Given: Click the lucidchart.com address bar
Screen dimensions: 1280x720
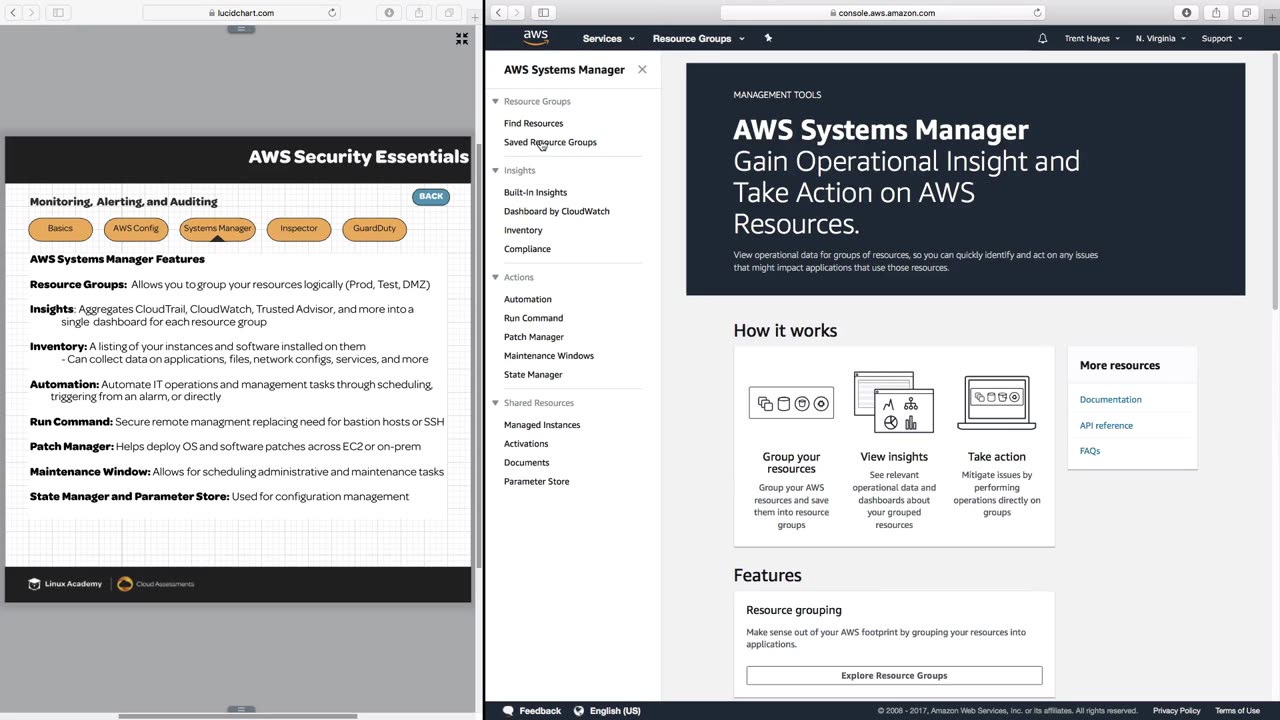Looking at the screenshot, I should (x=242, y=12).
